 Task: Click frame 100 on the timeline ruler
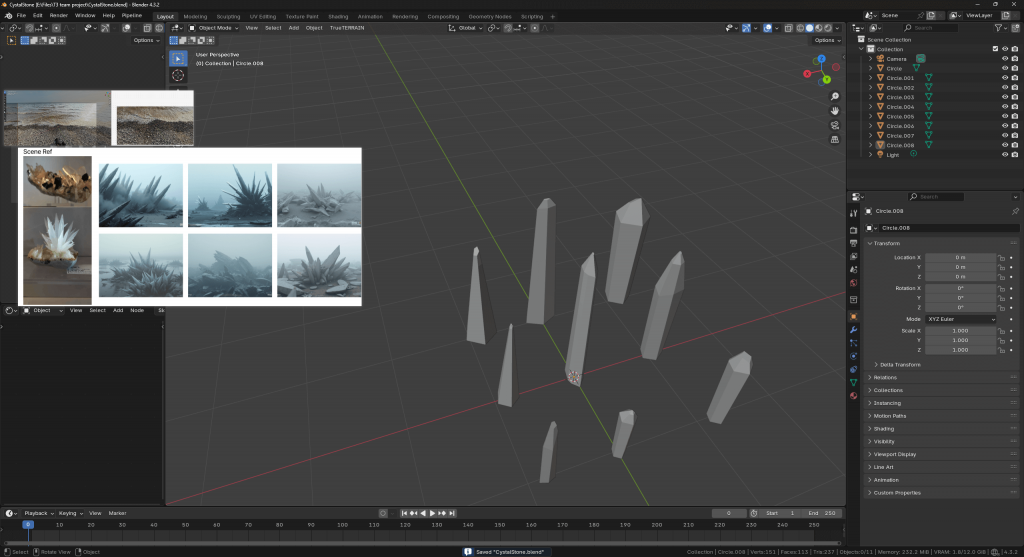(343, 524)
